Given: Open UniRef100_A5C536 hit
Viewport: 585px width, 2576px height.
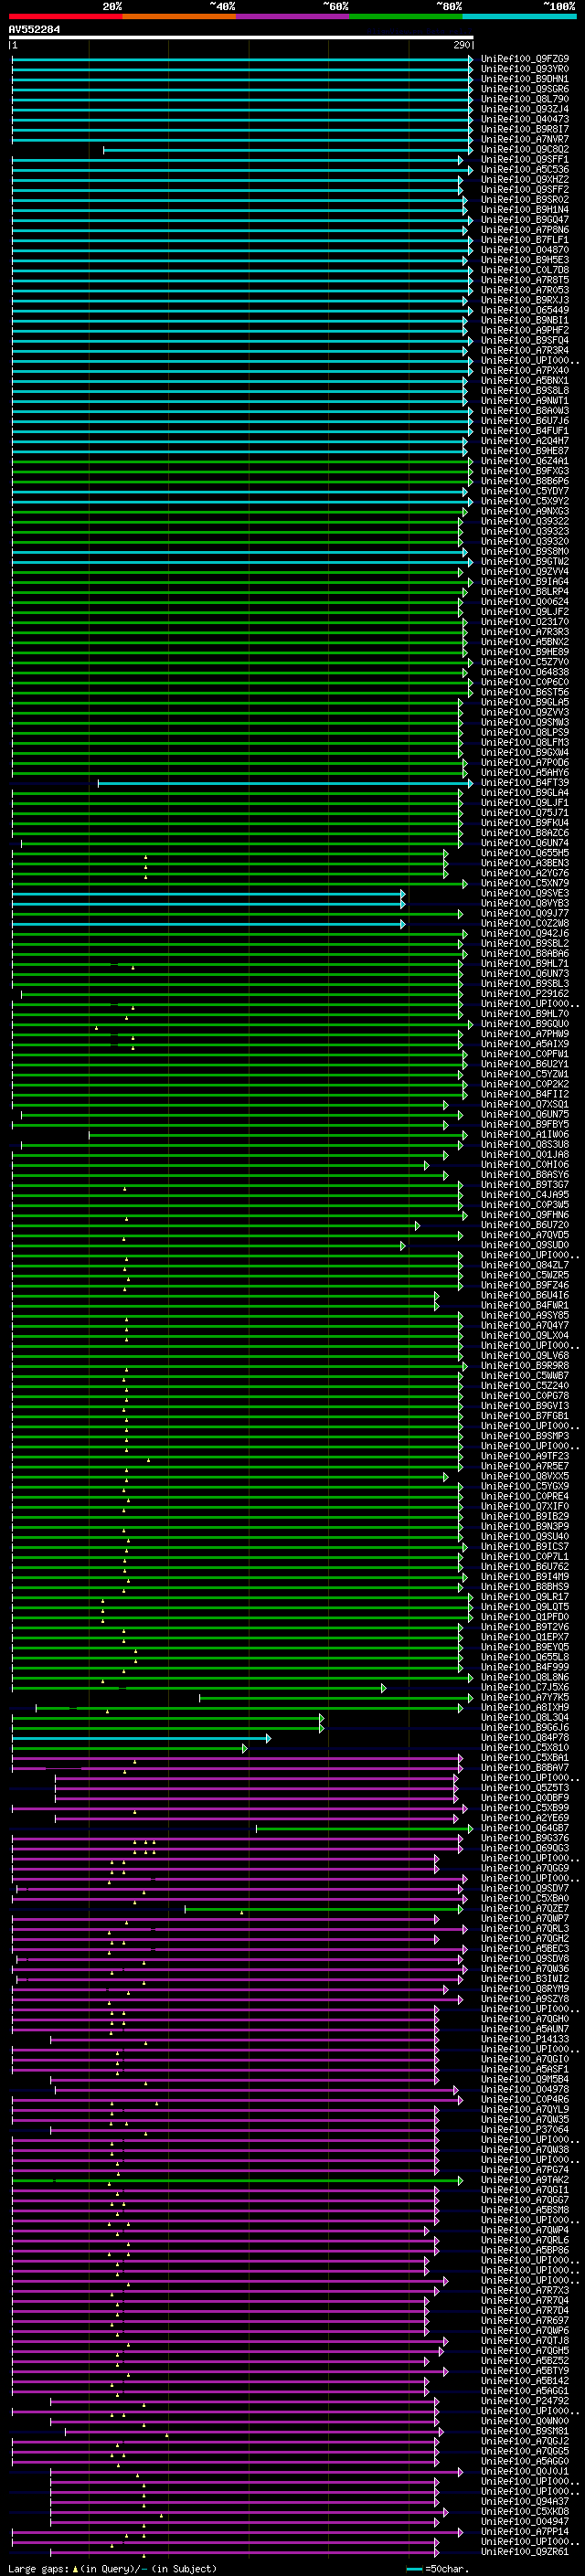Looking at the screenshot, I should click(x=525, y=169).
